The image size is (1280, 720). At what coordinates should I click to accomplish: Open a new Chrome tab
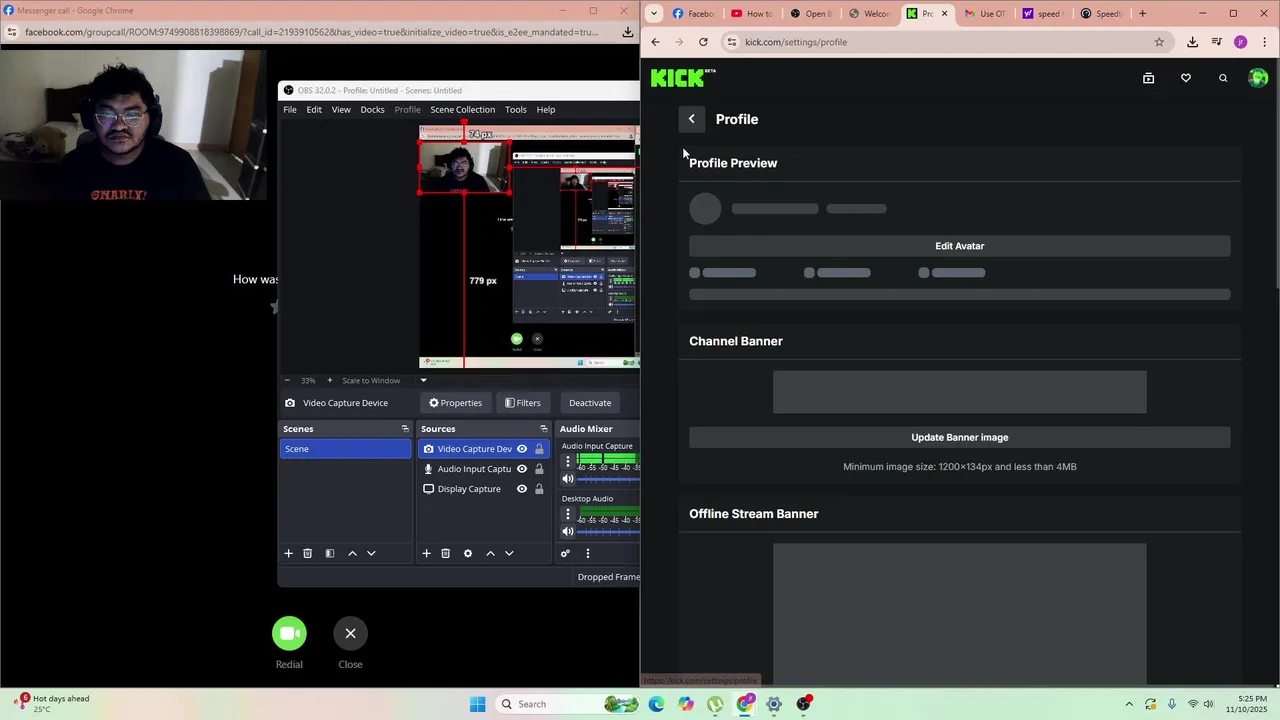(1142, 14)
